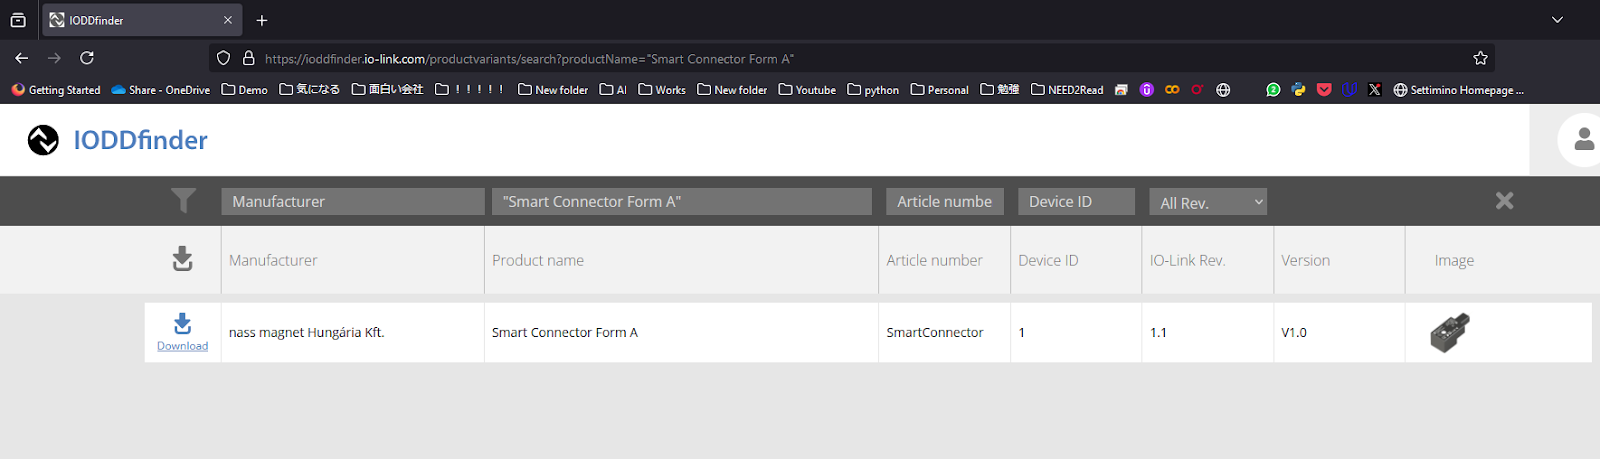The height and width of the screenshot is (459, 1600).
Task: Open the python bookmarks folder
Action: click(873, 90)
